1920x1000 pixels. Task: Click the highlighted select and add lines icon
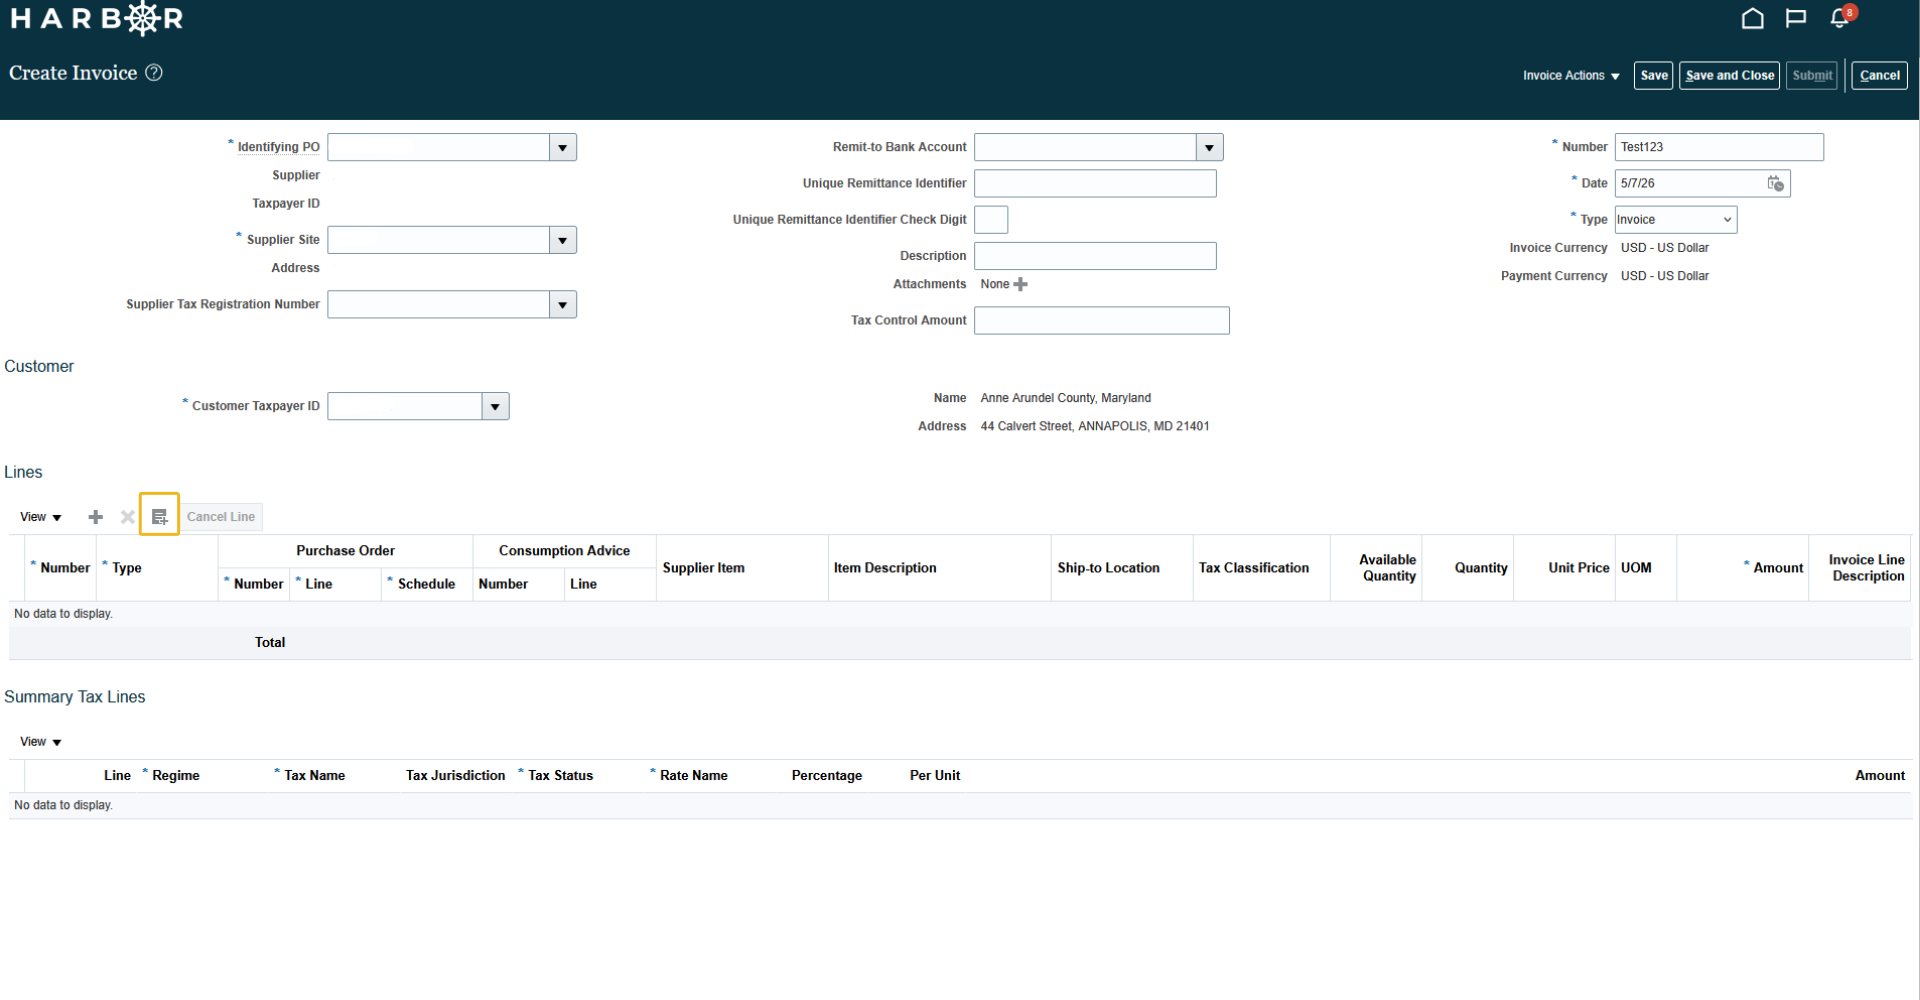[x=159, y=517]
